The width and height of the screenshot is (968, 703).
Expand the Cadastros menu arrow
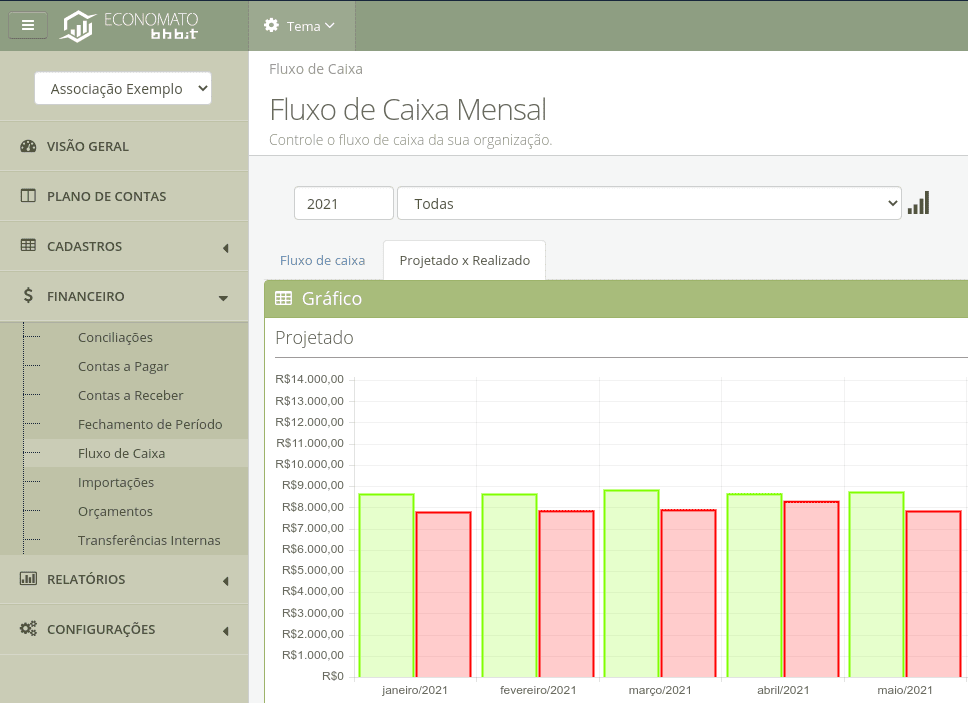pos(225,248)
